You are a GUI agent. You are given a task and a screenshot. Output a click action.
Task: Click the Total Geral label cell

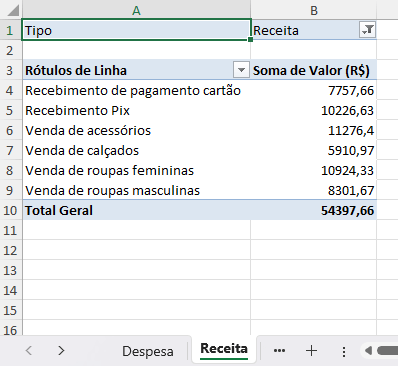[x=136, y=210]
